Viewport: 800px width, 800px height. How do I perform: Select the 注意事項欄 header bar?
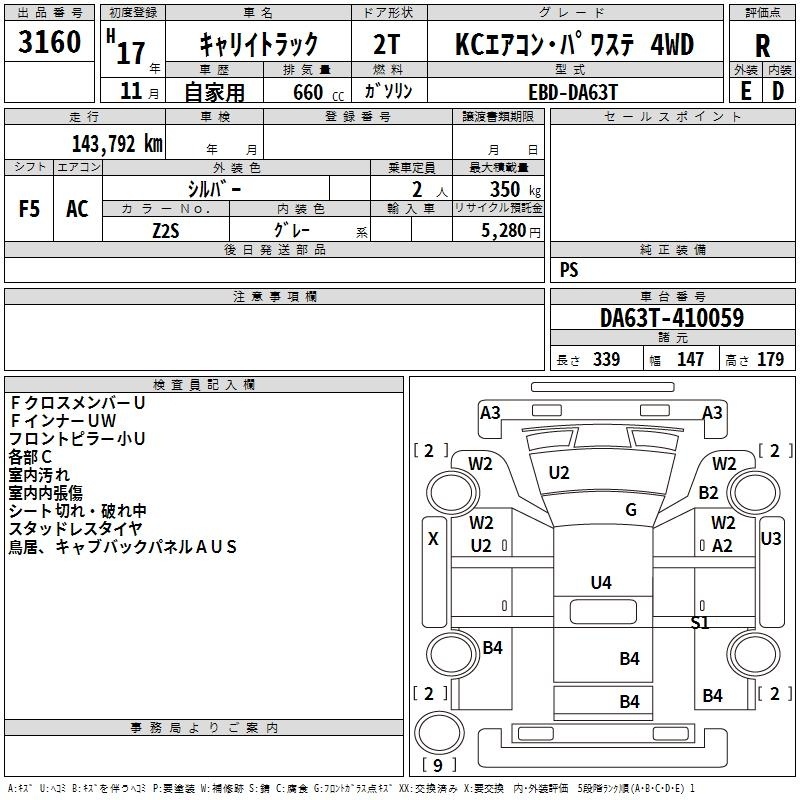tap(274, 296)
